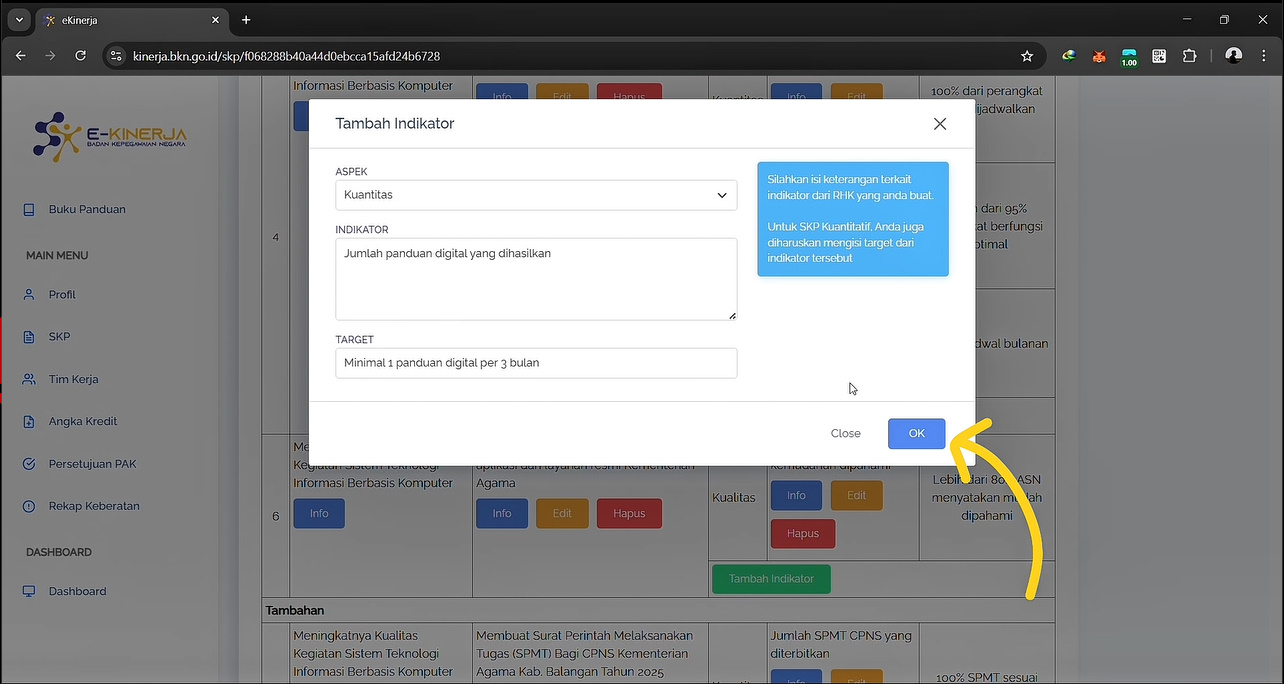The height and width of the screenshot is (684, 1284).
Task: Expand the tab search dropdown arrow
Action: [x=18, y=20]
